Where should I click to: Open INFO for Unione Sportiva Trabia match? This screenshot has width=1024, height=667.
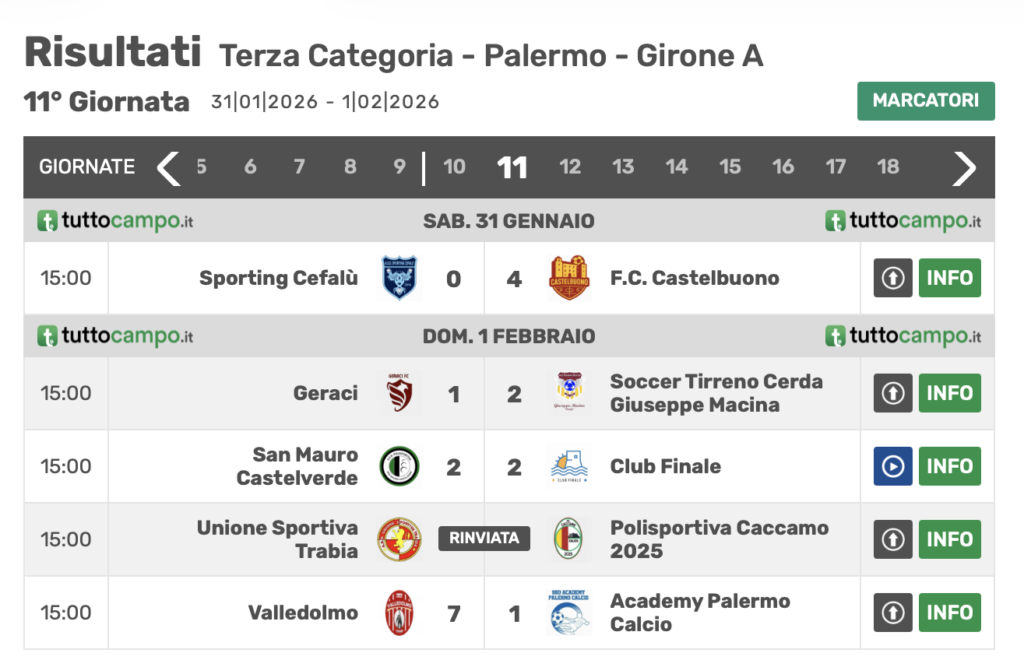[949, 539]
